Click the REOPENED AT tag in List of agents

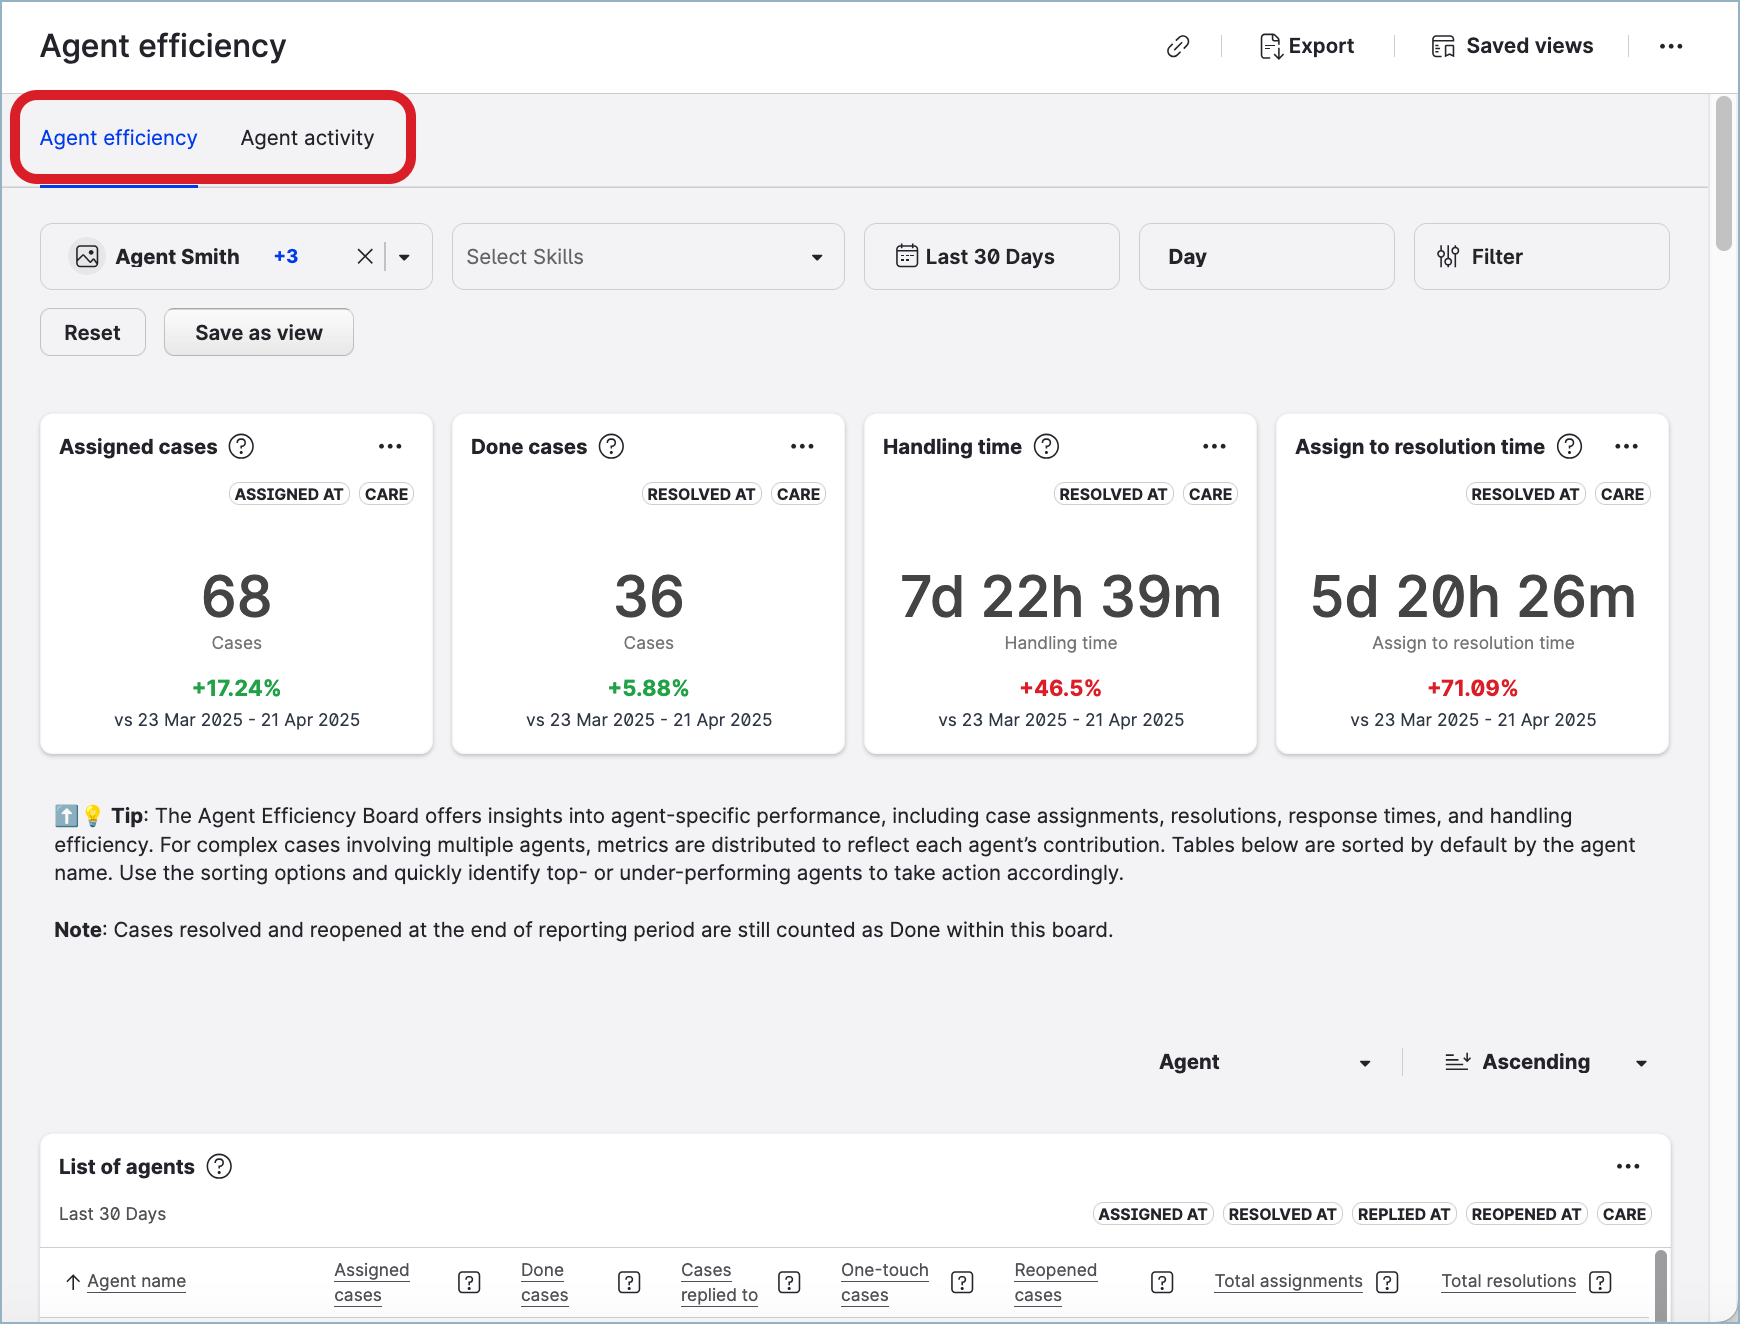[1526, 1214]
